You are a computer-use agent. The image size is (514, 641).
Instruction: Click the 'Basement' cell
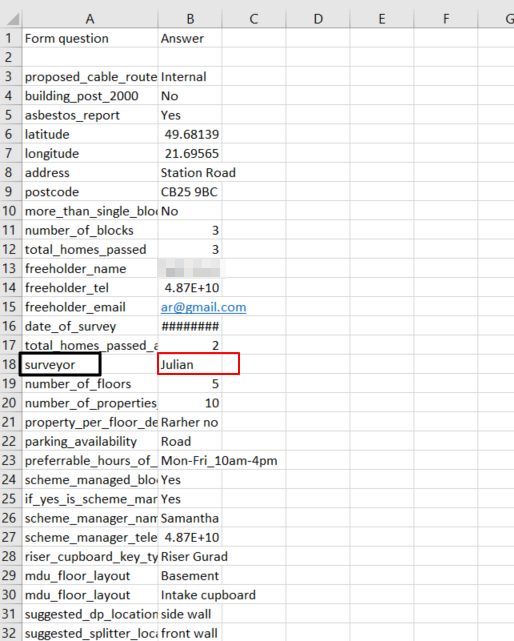click(190, 576)
